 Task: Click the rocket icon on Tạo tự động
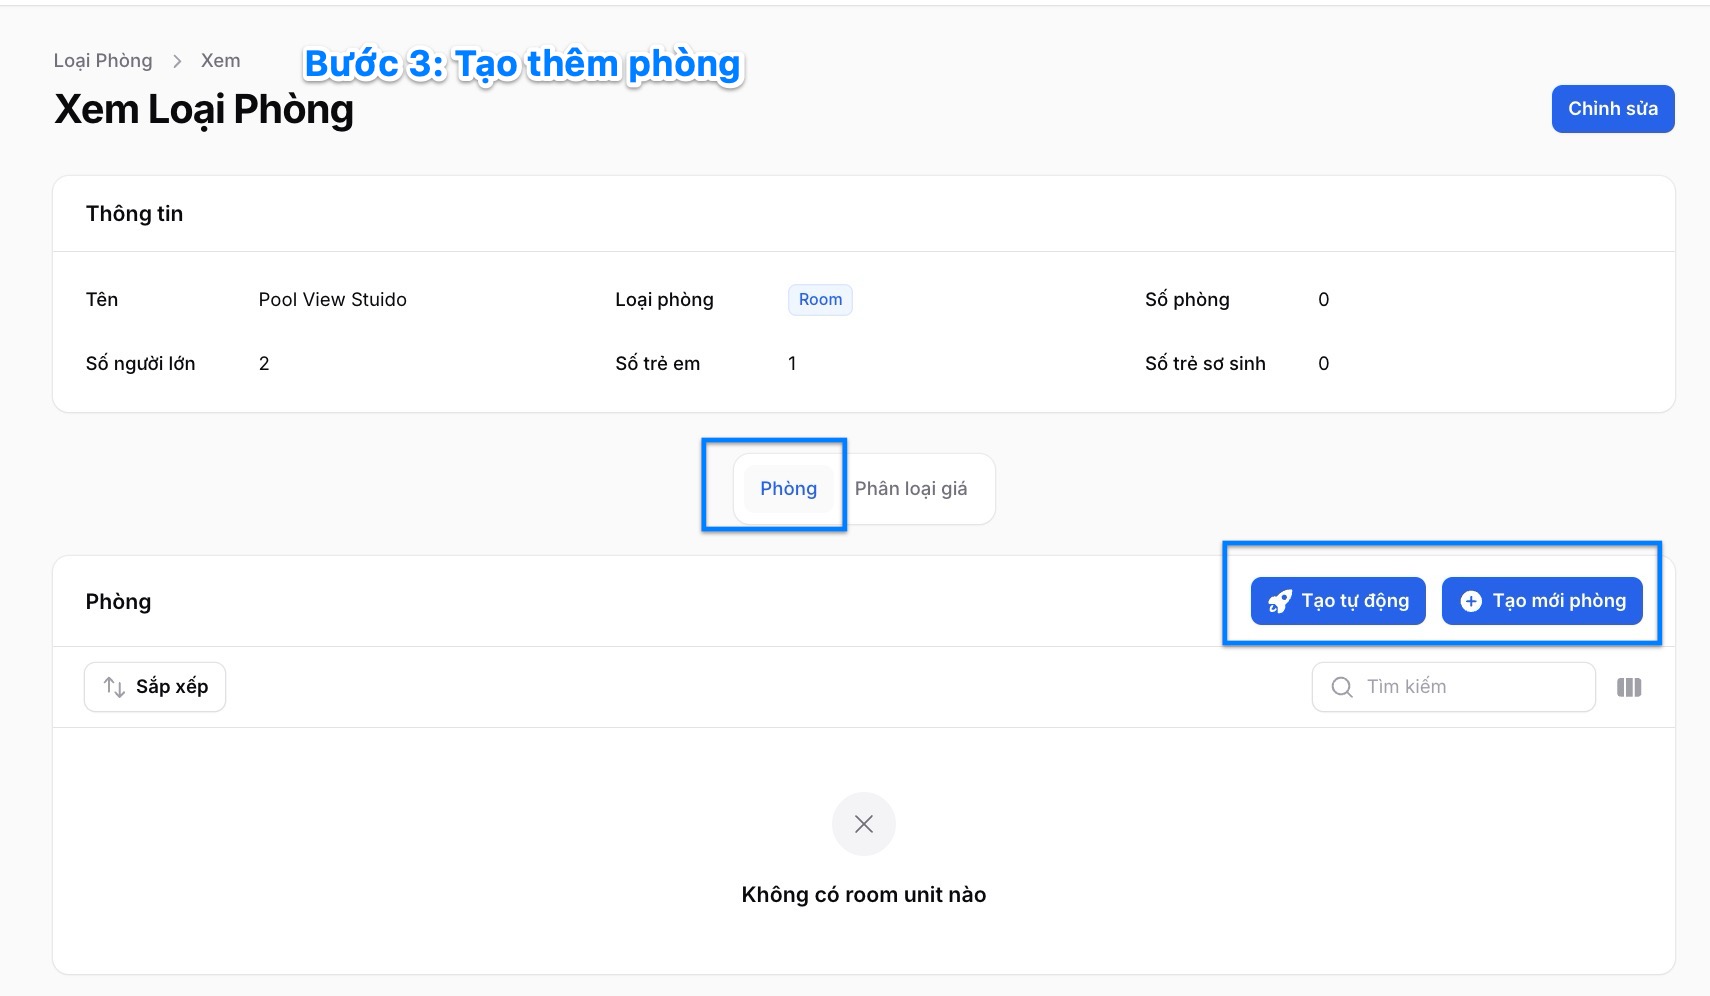(x=1279, y=601)
